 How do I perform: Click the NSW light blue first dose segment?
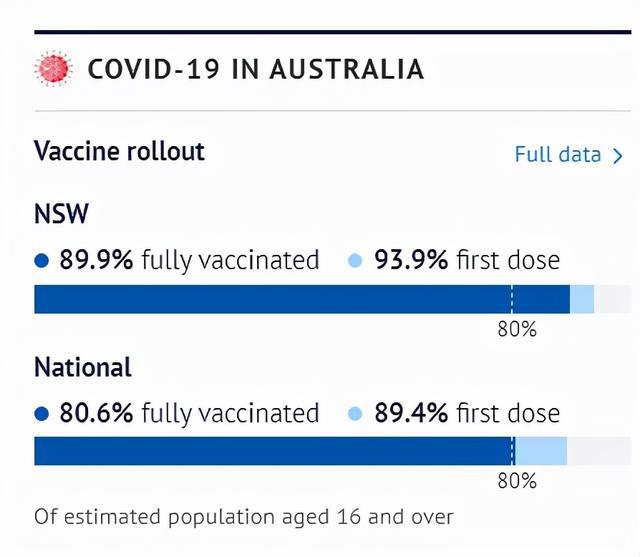click(x=582, y=300)
